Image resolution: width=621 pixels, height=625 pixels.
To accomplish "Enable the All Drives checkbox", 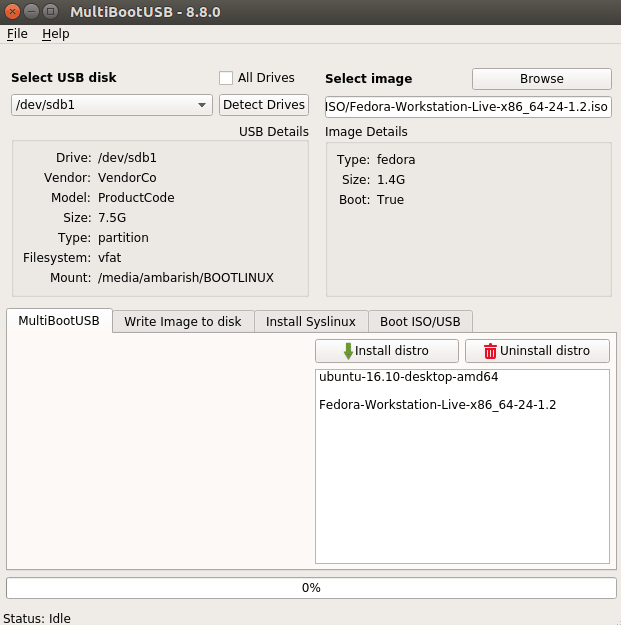I will pos(226,78).
